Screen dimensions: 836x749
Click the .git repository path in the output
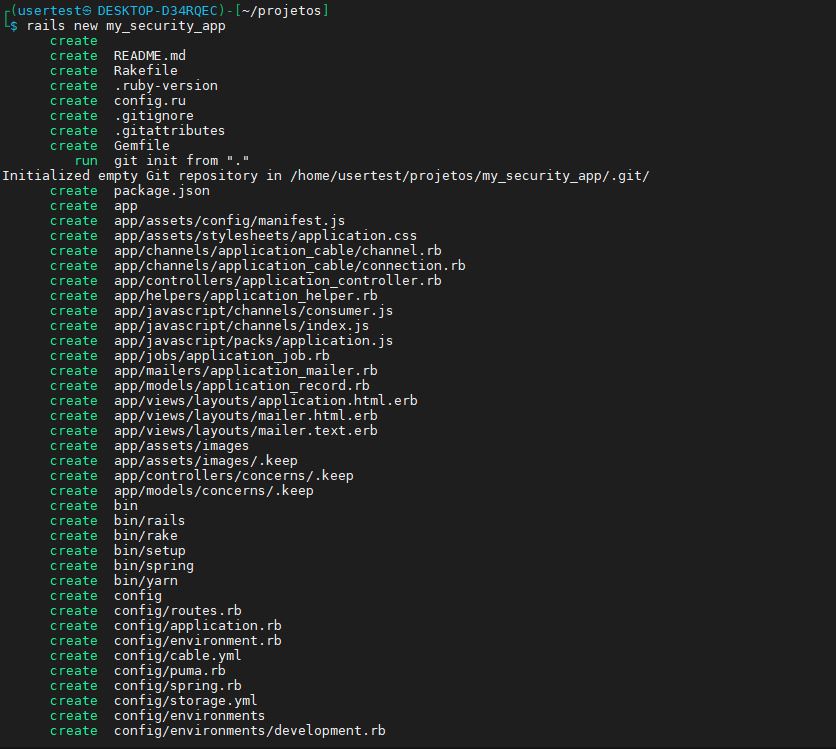point(469,176)
